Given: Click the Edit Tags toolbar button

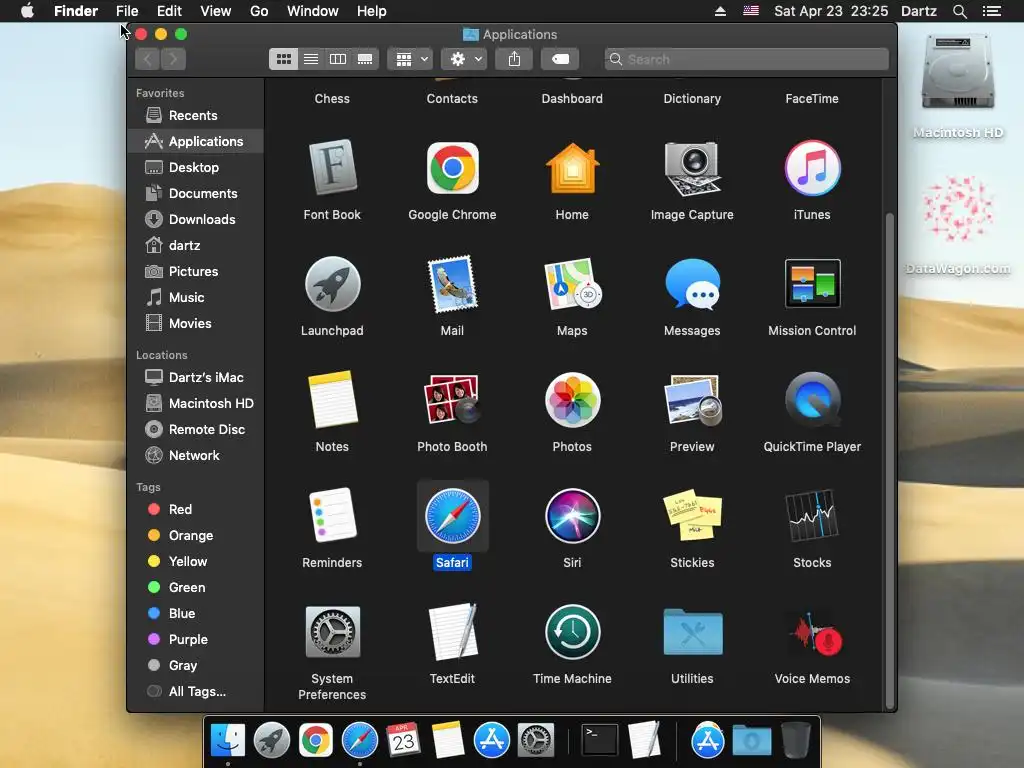Looking at the screenshot, I should pyautogui.click(x=560, y=59).
